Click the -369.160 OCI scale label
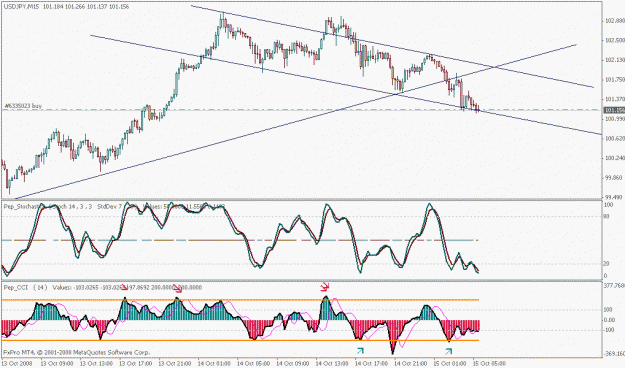The height and width of the screenshot is (368, 625). (x=614, y=354)
